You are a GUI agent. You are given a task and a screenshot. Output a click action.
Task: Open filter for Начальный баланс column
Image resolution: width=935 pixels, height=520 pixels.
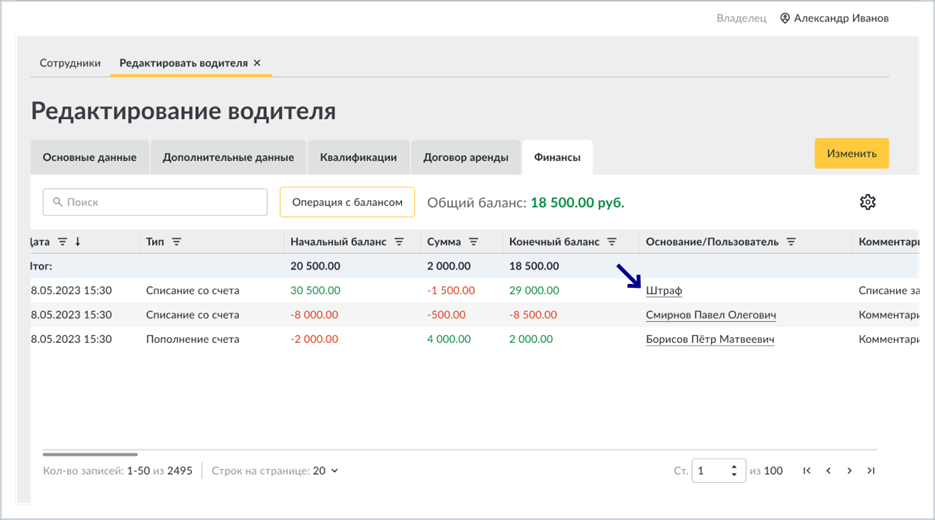click(399, 242)
